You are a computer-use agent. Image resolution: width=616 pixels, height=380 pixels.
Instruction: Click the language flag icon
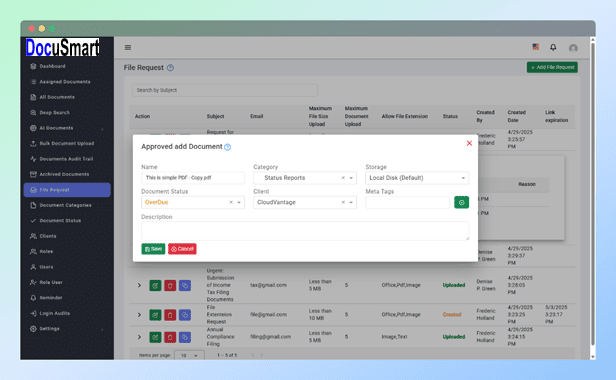[535, 47]
